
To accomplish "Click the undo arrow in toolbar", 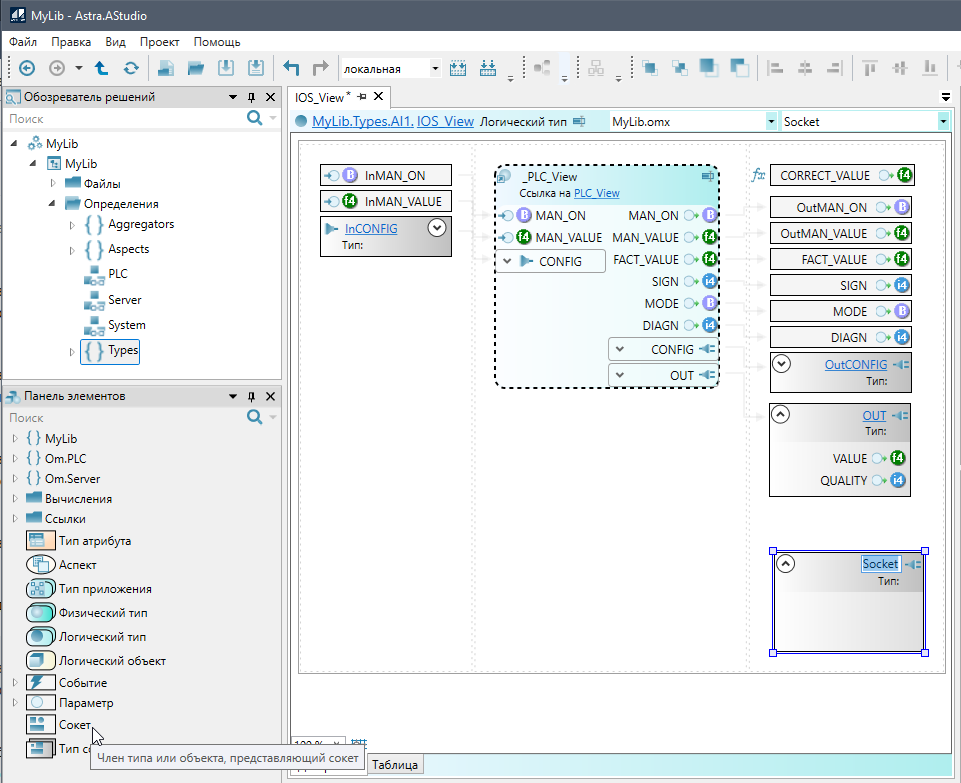I will (x=291, y=68).
